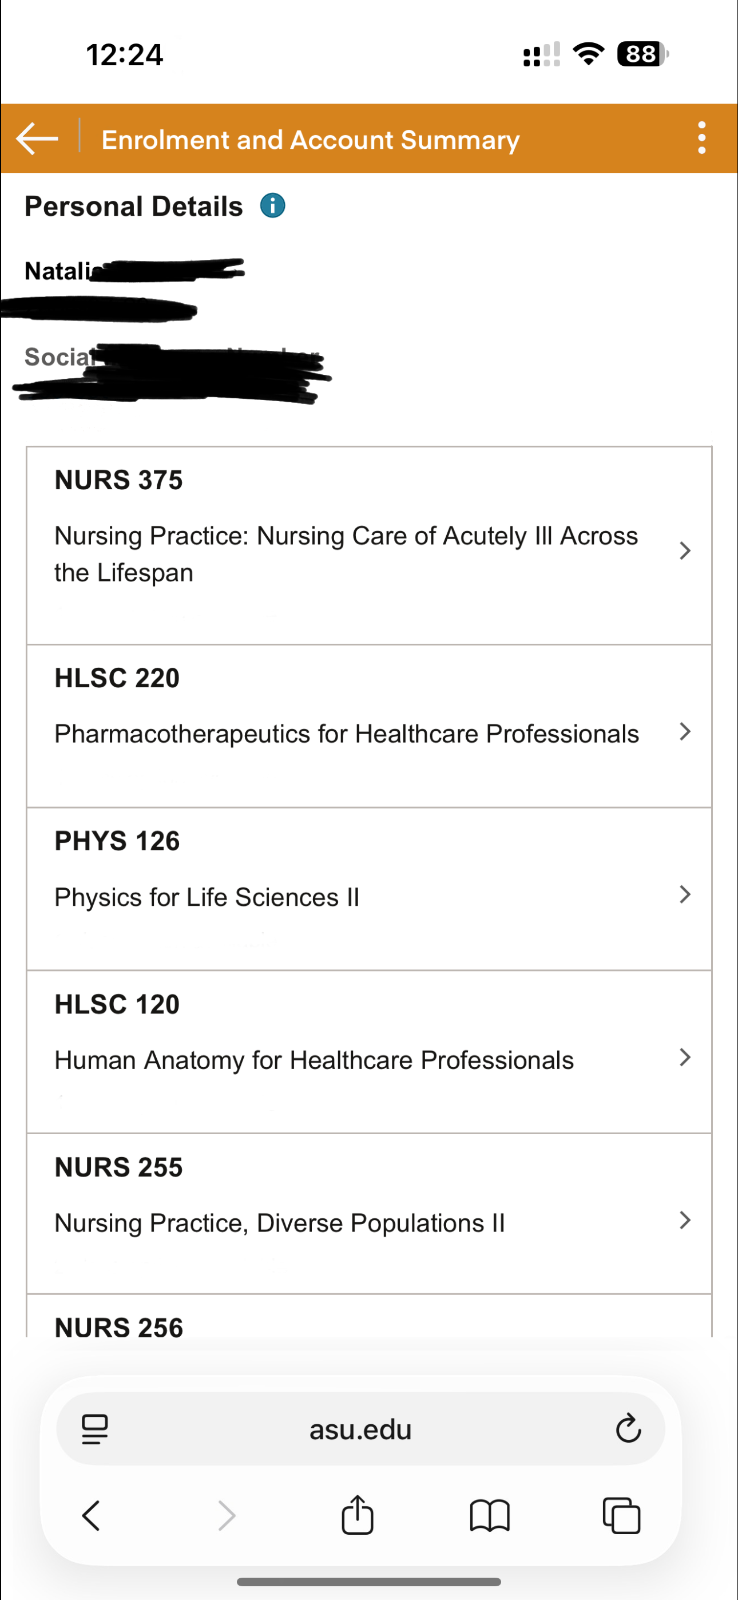Expand HLSC 120 course chevron

[685, 1058]
